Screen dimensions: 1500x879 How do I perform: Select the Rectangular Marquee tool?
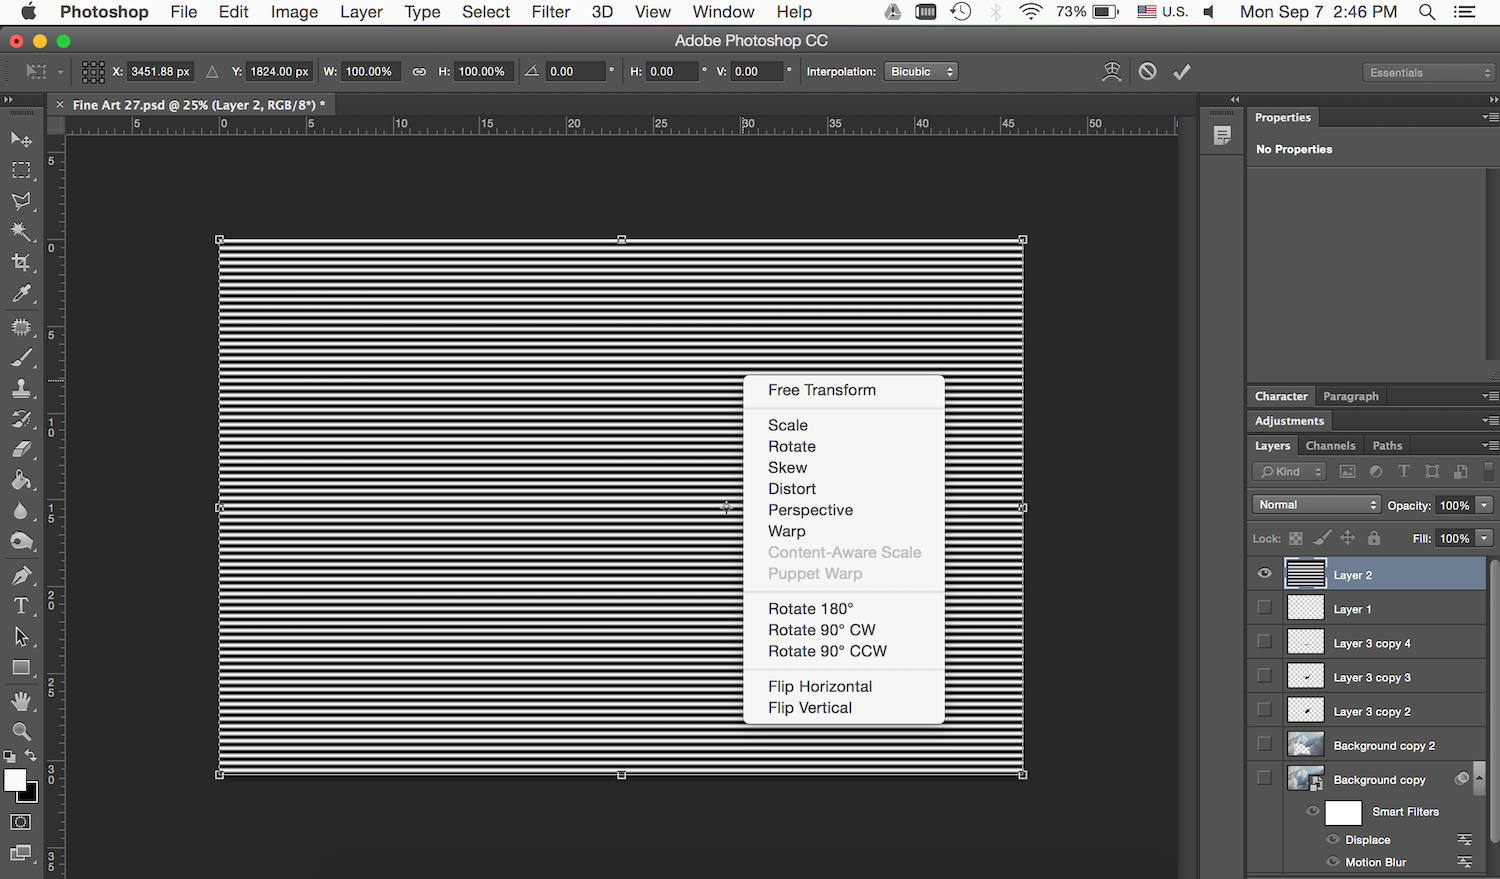21,170
